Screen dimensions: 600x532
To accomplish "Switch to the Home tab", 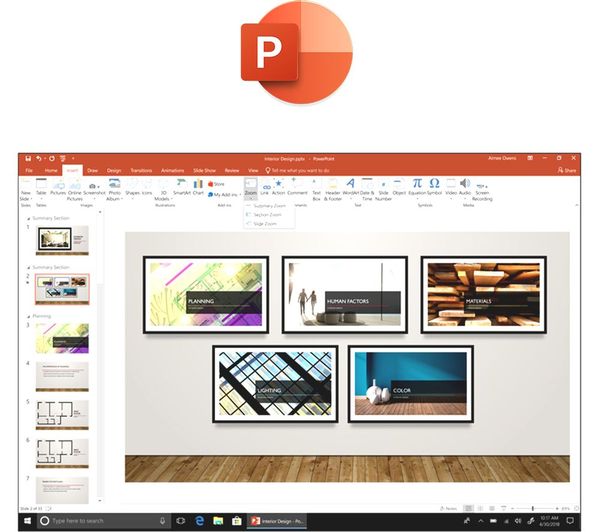I will pos(51,170).
